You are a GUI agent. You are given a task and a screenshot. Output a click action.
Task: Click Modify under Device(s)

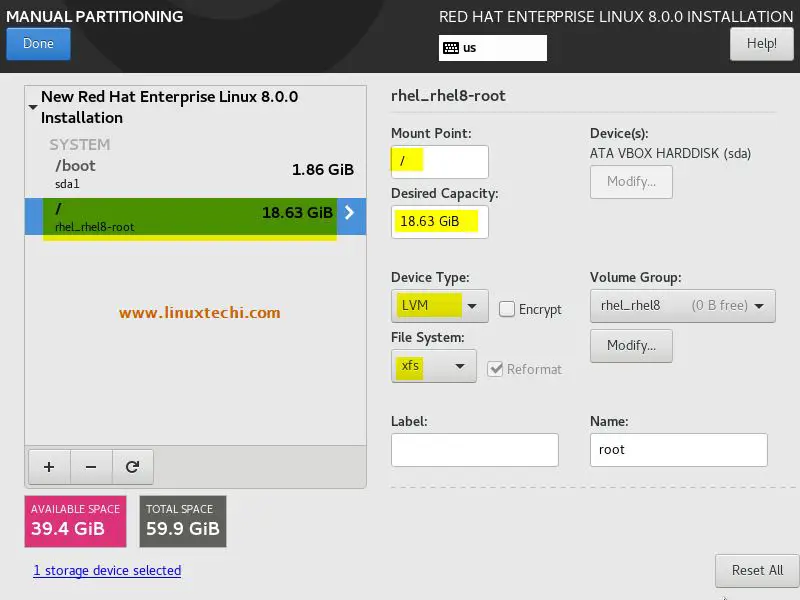coord(631,182)
